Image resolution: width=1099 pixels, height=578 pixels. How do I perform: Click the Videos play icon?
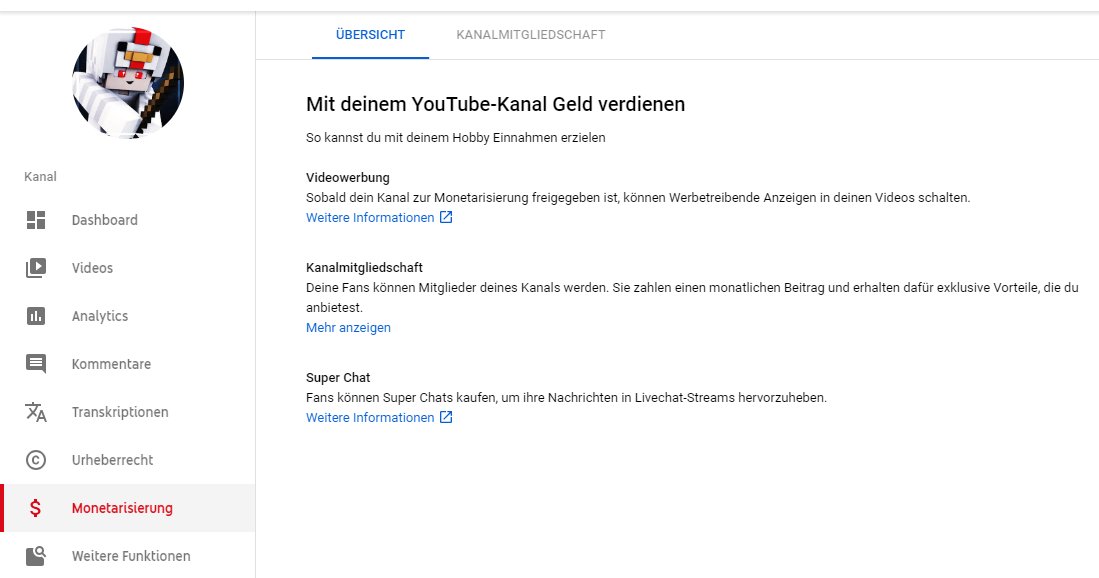36,268
